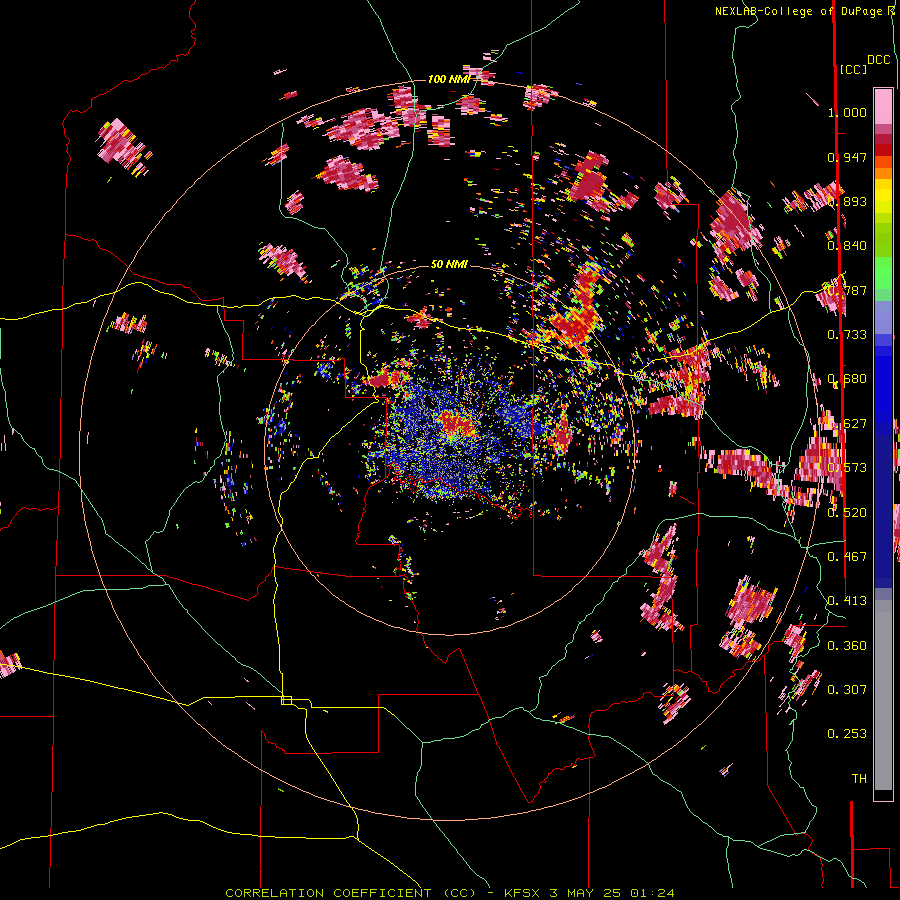Click the small yellow square highway marker
The image size is (900, 900).
coord(286,700)
